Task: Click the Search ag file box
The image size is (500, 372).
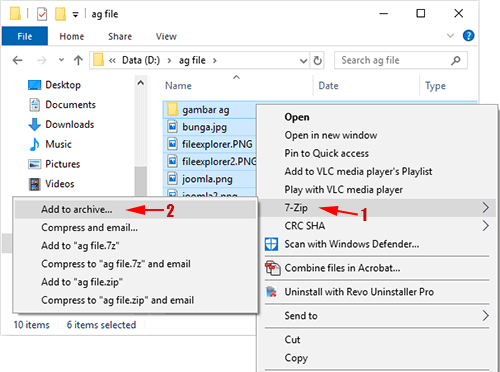Action: pyautogui.click(x=401, y=60)
